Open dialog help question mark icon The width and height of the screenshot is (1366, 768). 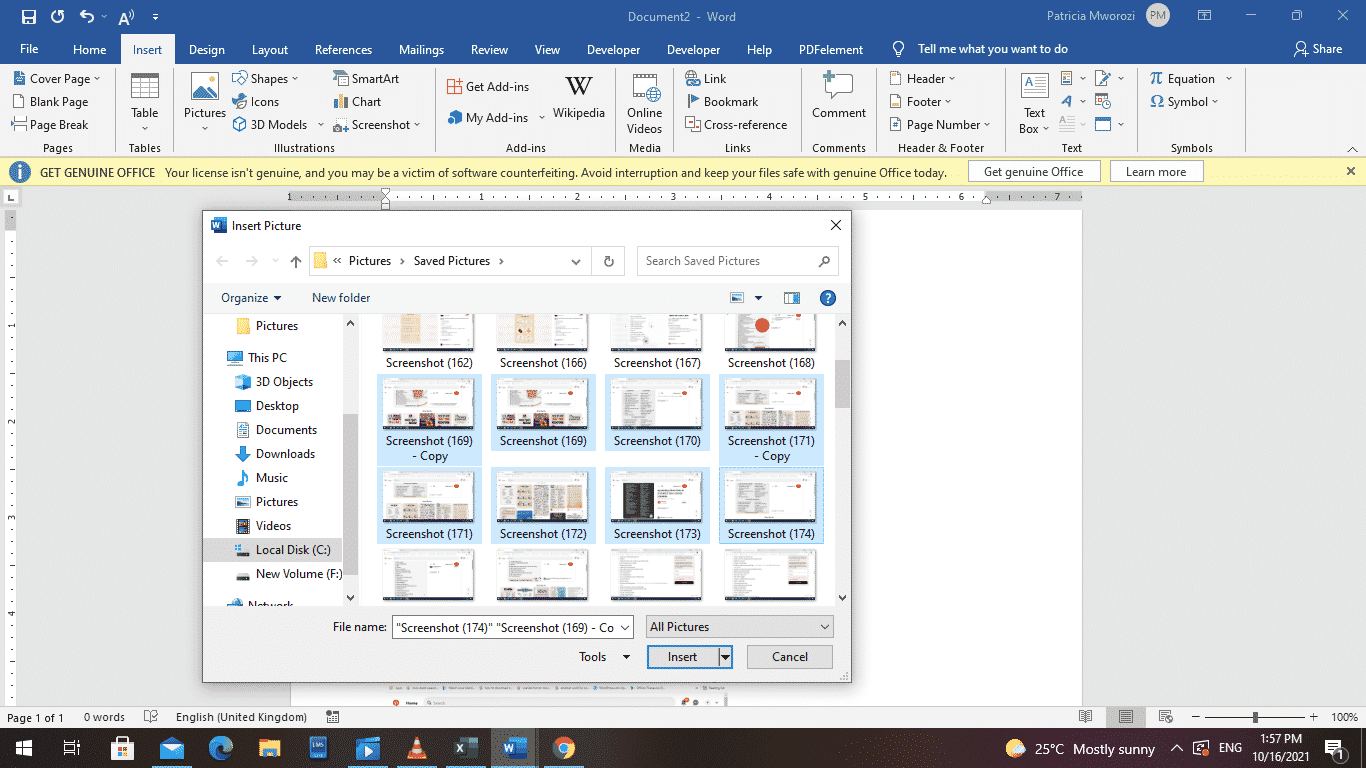pyautogui.click(x=827, y=298)
